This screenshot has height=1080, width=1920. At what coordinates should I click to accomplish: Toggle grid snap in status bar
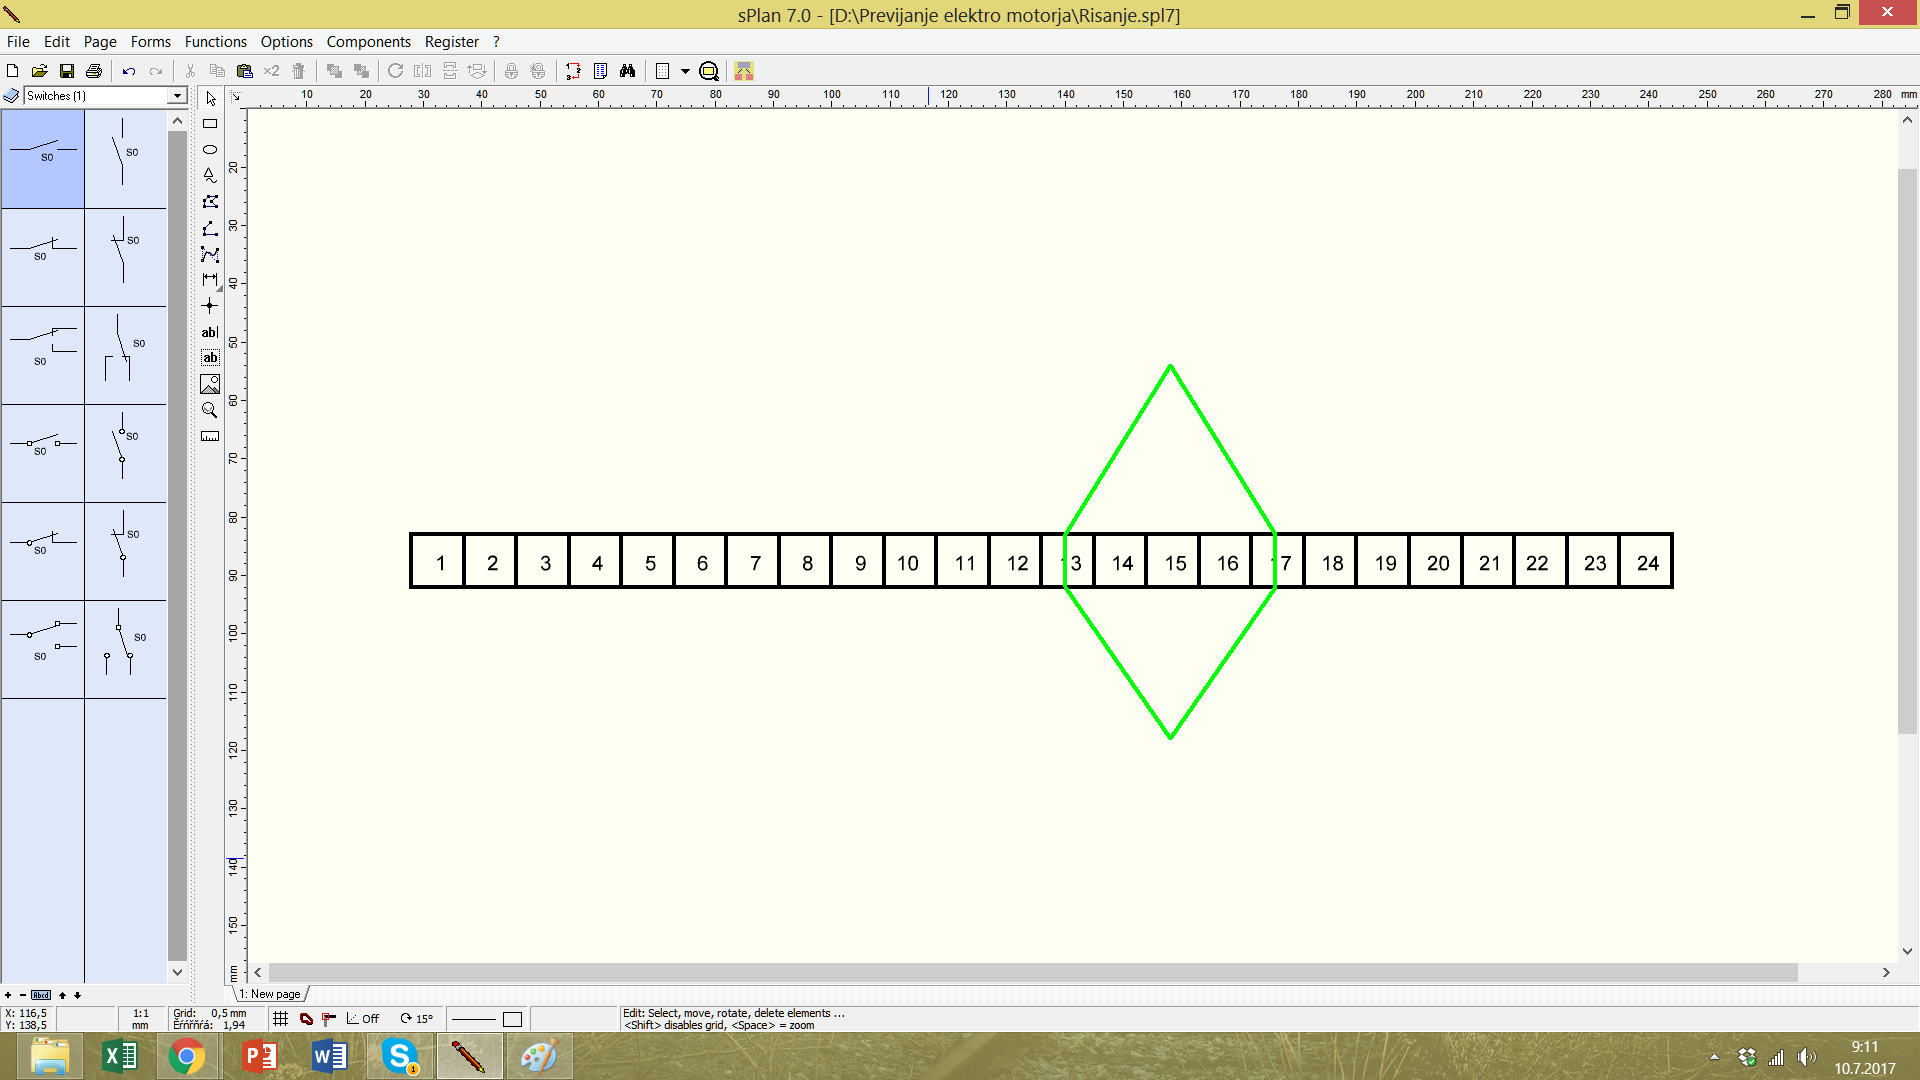(x=281, y=1019)
